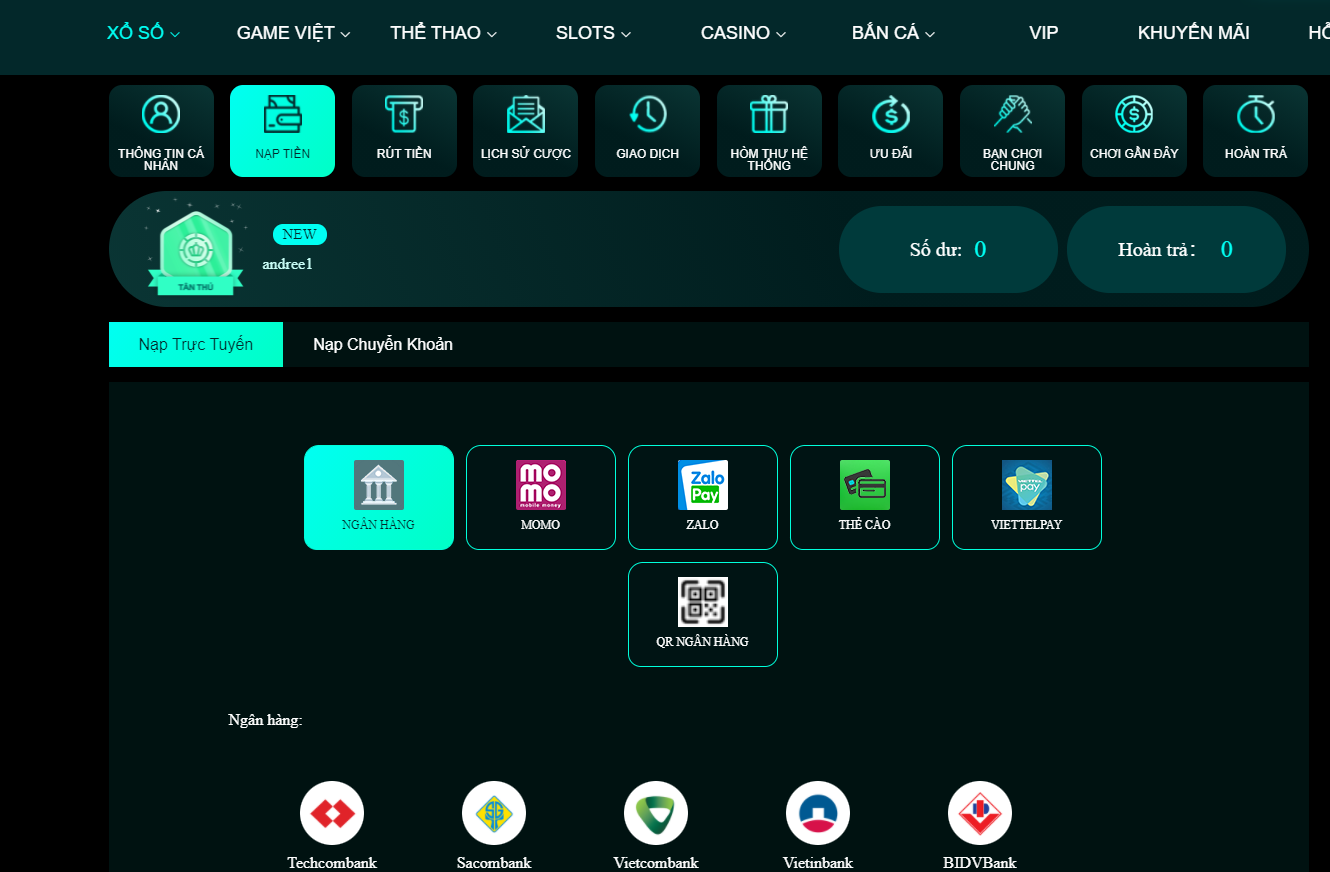Switch to Nạp Chuyển Khoản tab
The image size is (1330, 872).
(383, 344)
